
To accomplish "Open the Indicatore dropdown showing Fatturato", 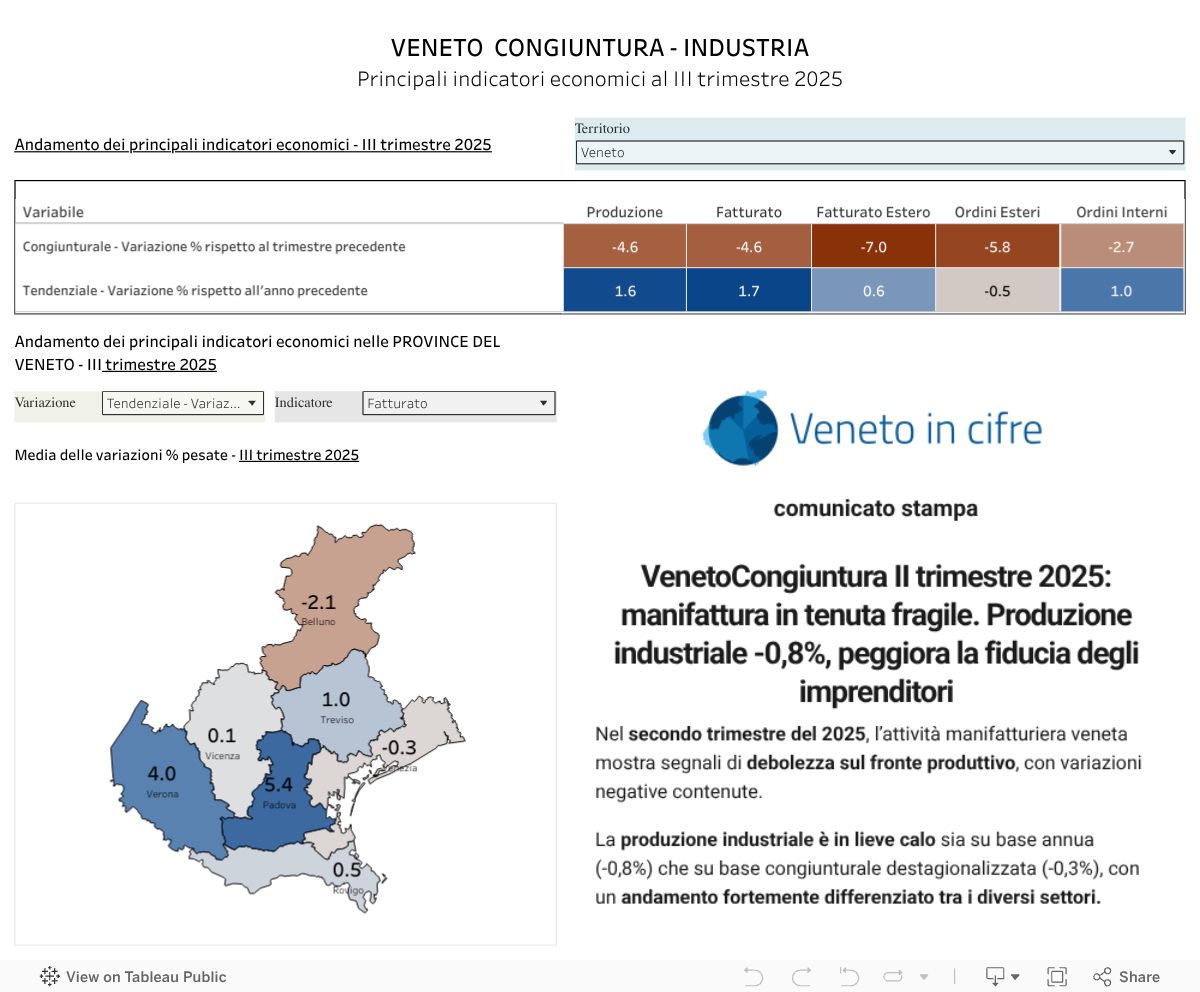I will [458, 403].
